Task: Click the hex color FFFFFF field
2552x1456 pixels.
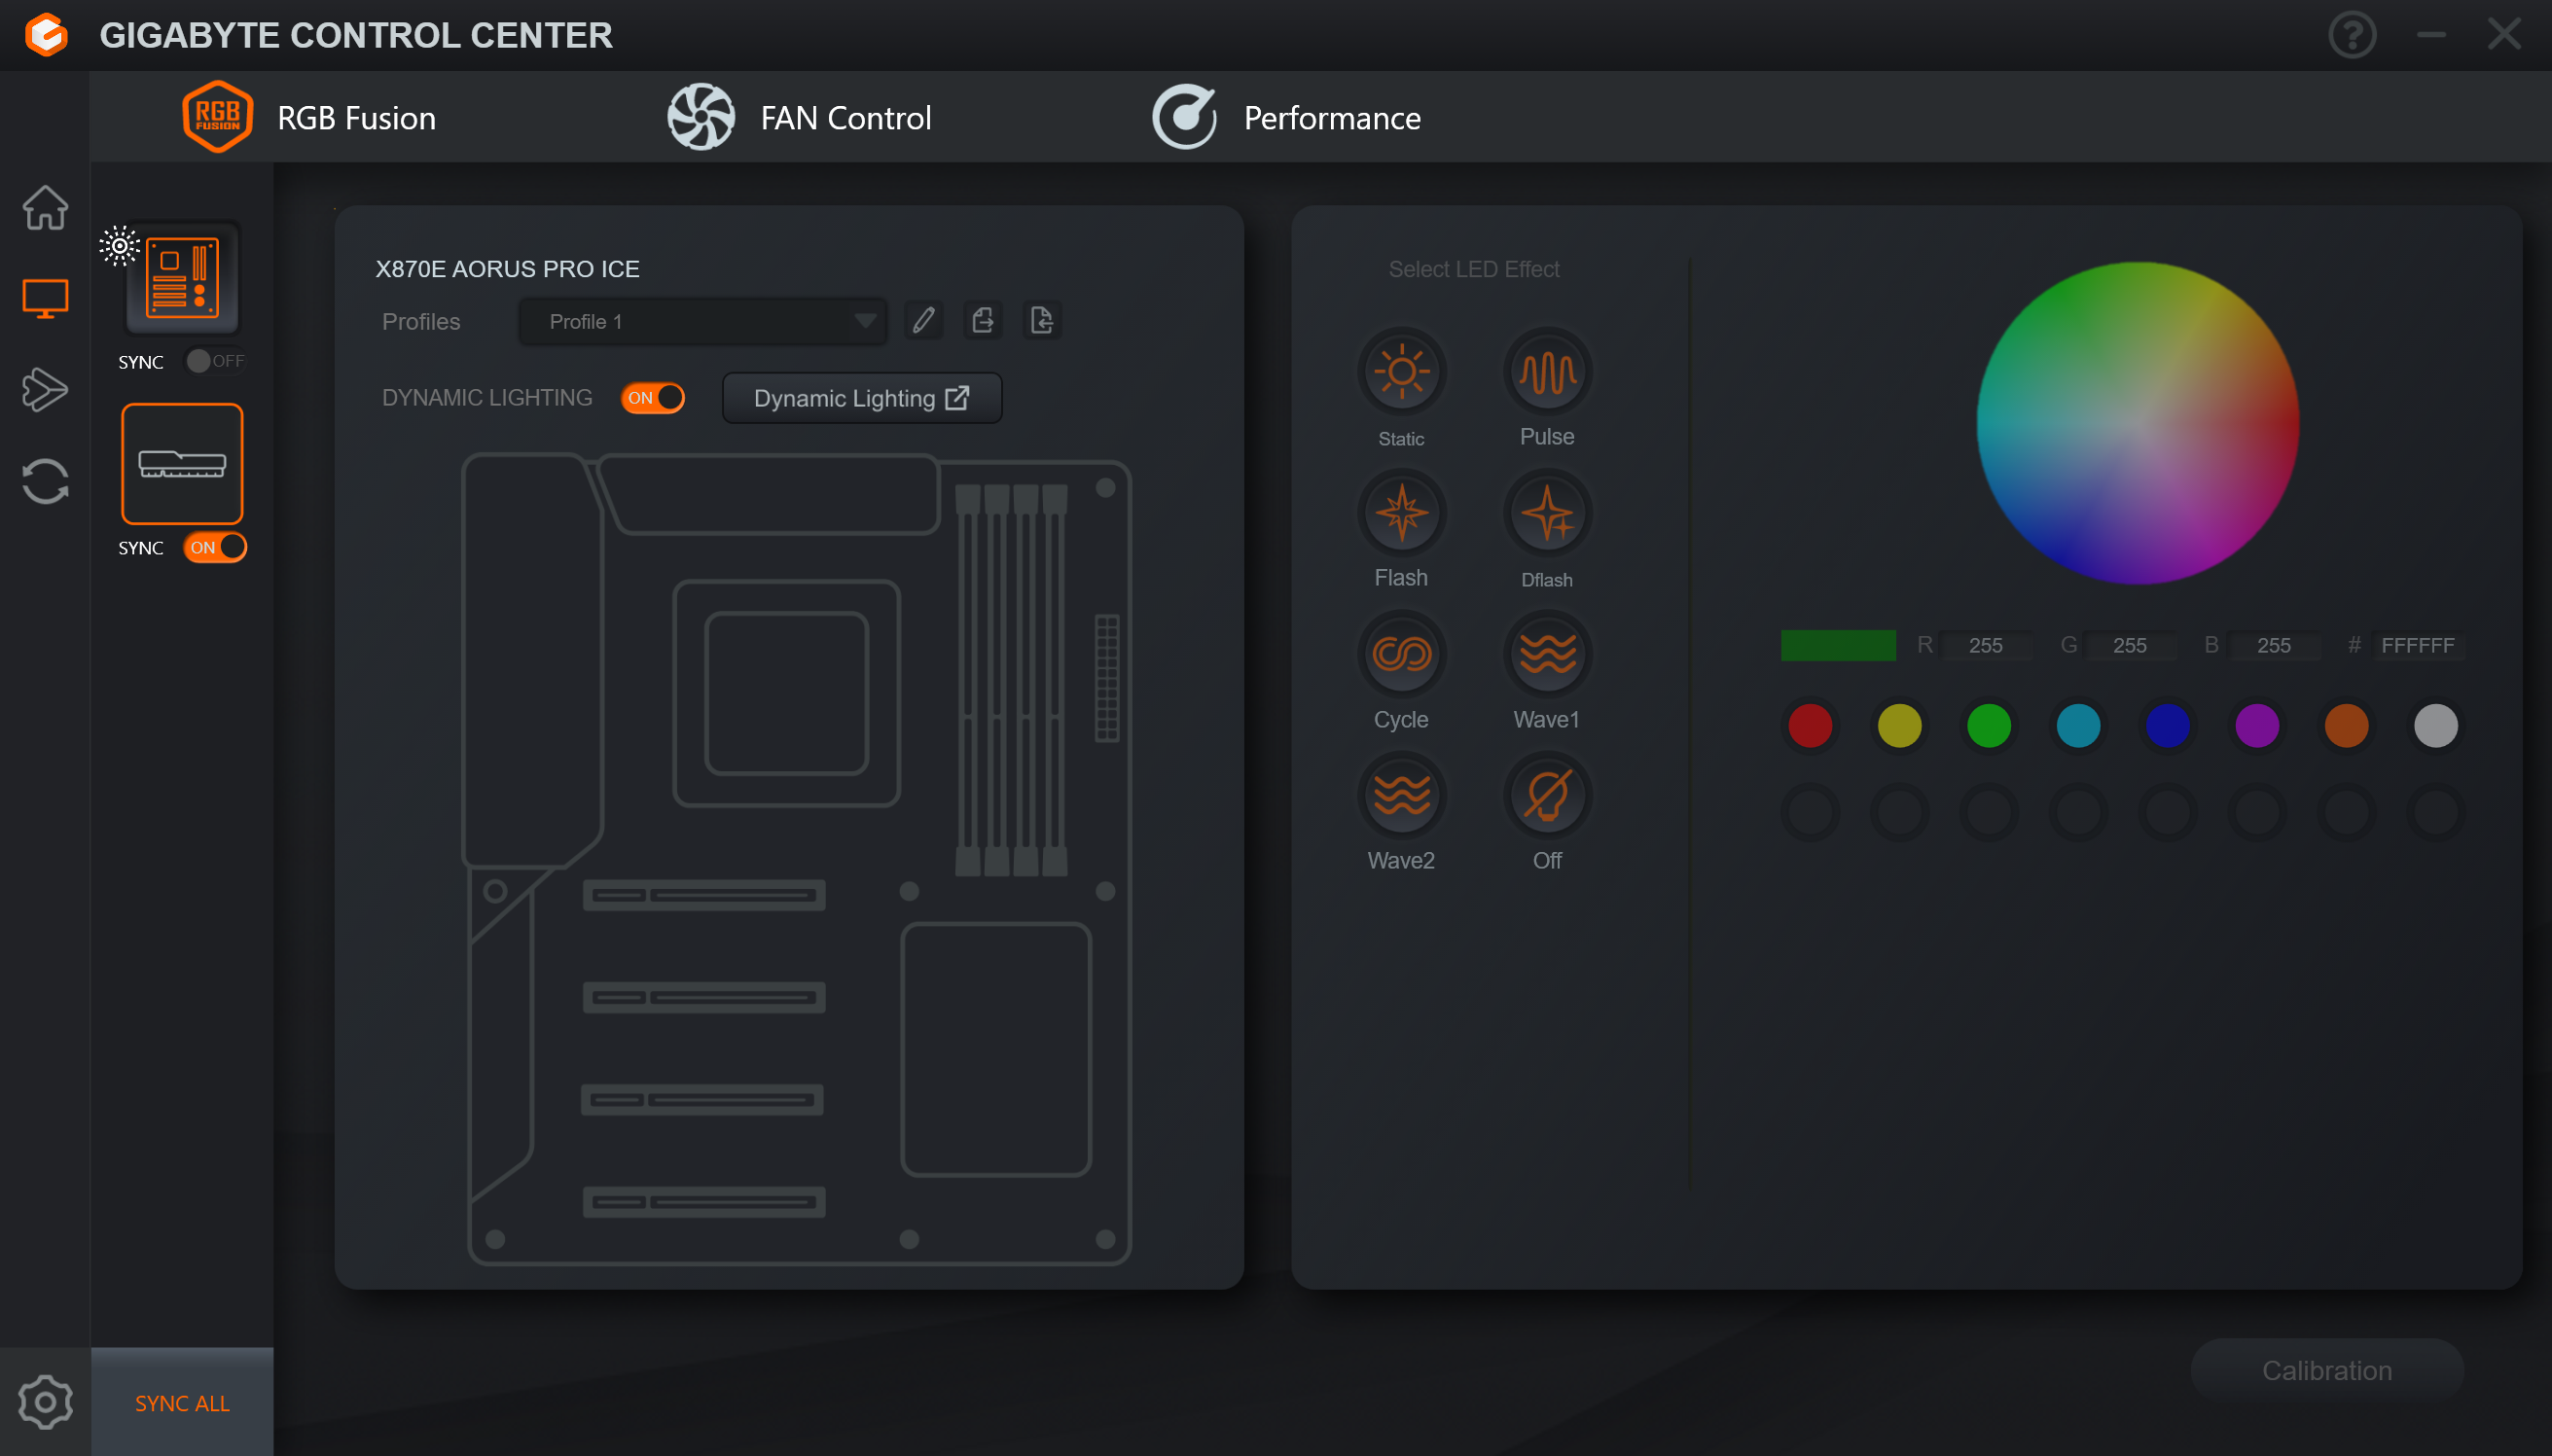Action: pyautogui.click(x=2417, y=646)
